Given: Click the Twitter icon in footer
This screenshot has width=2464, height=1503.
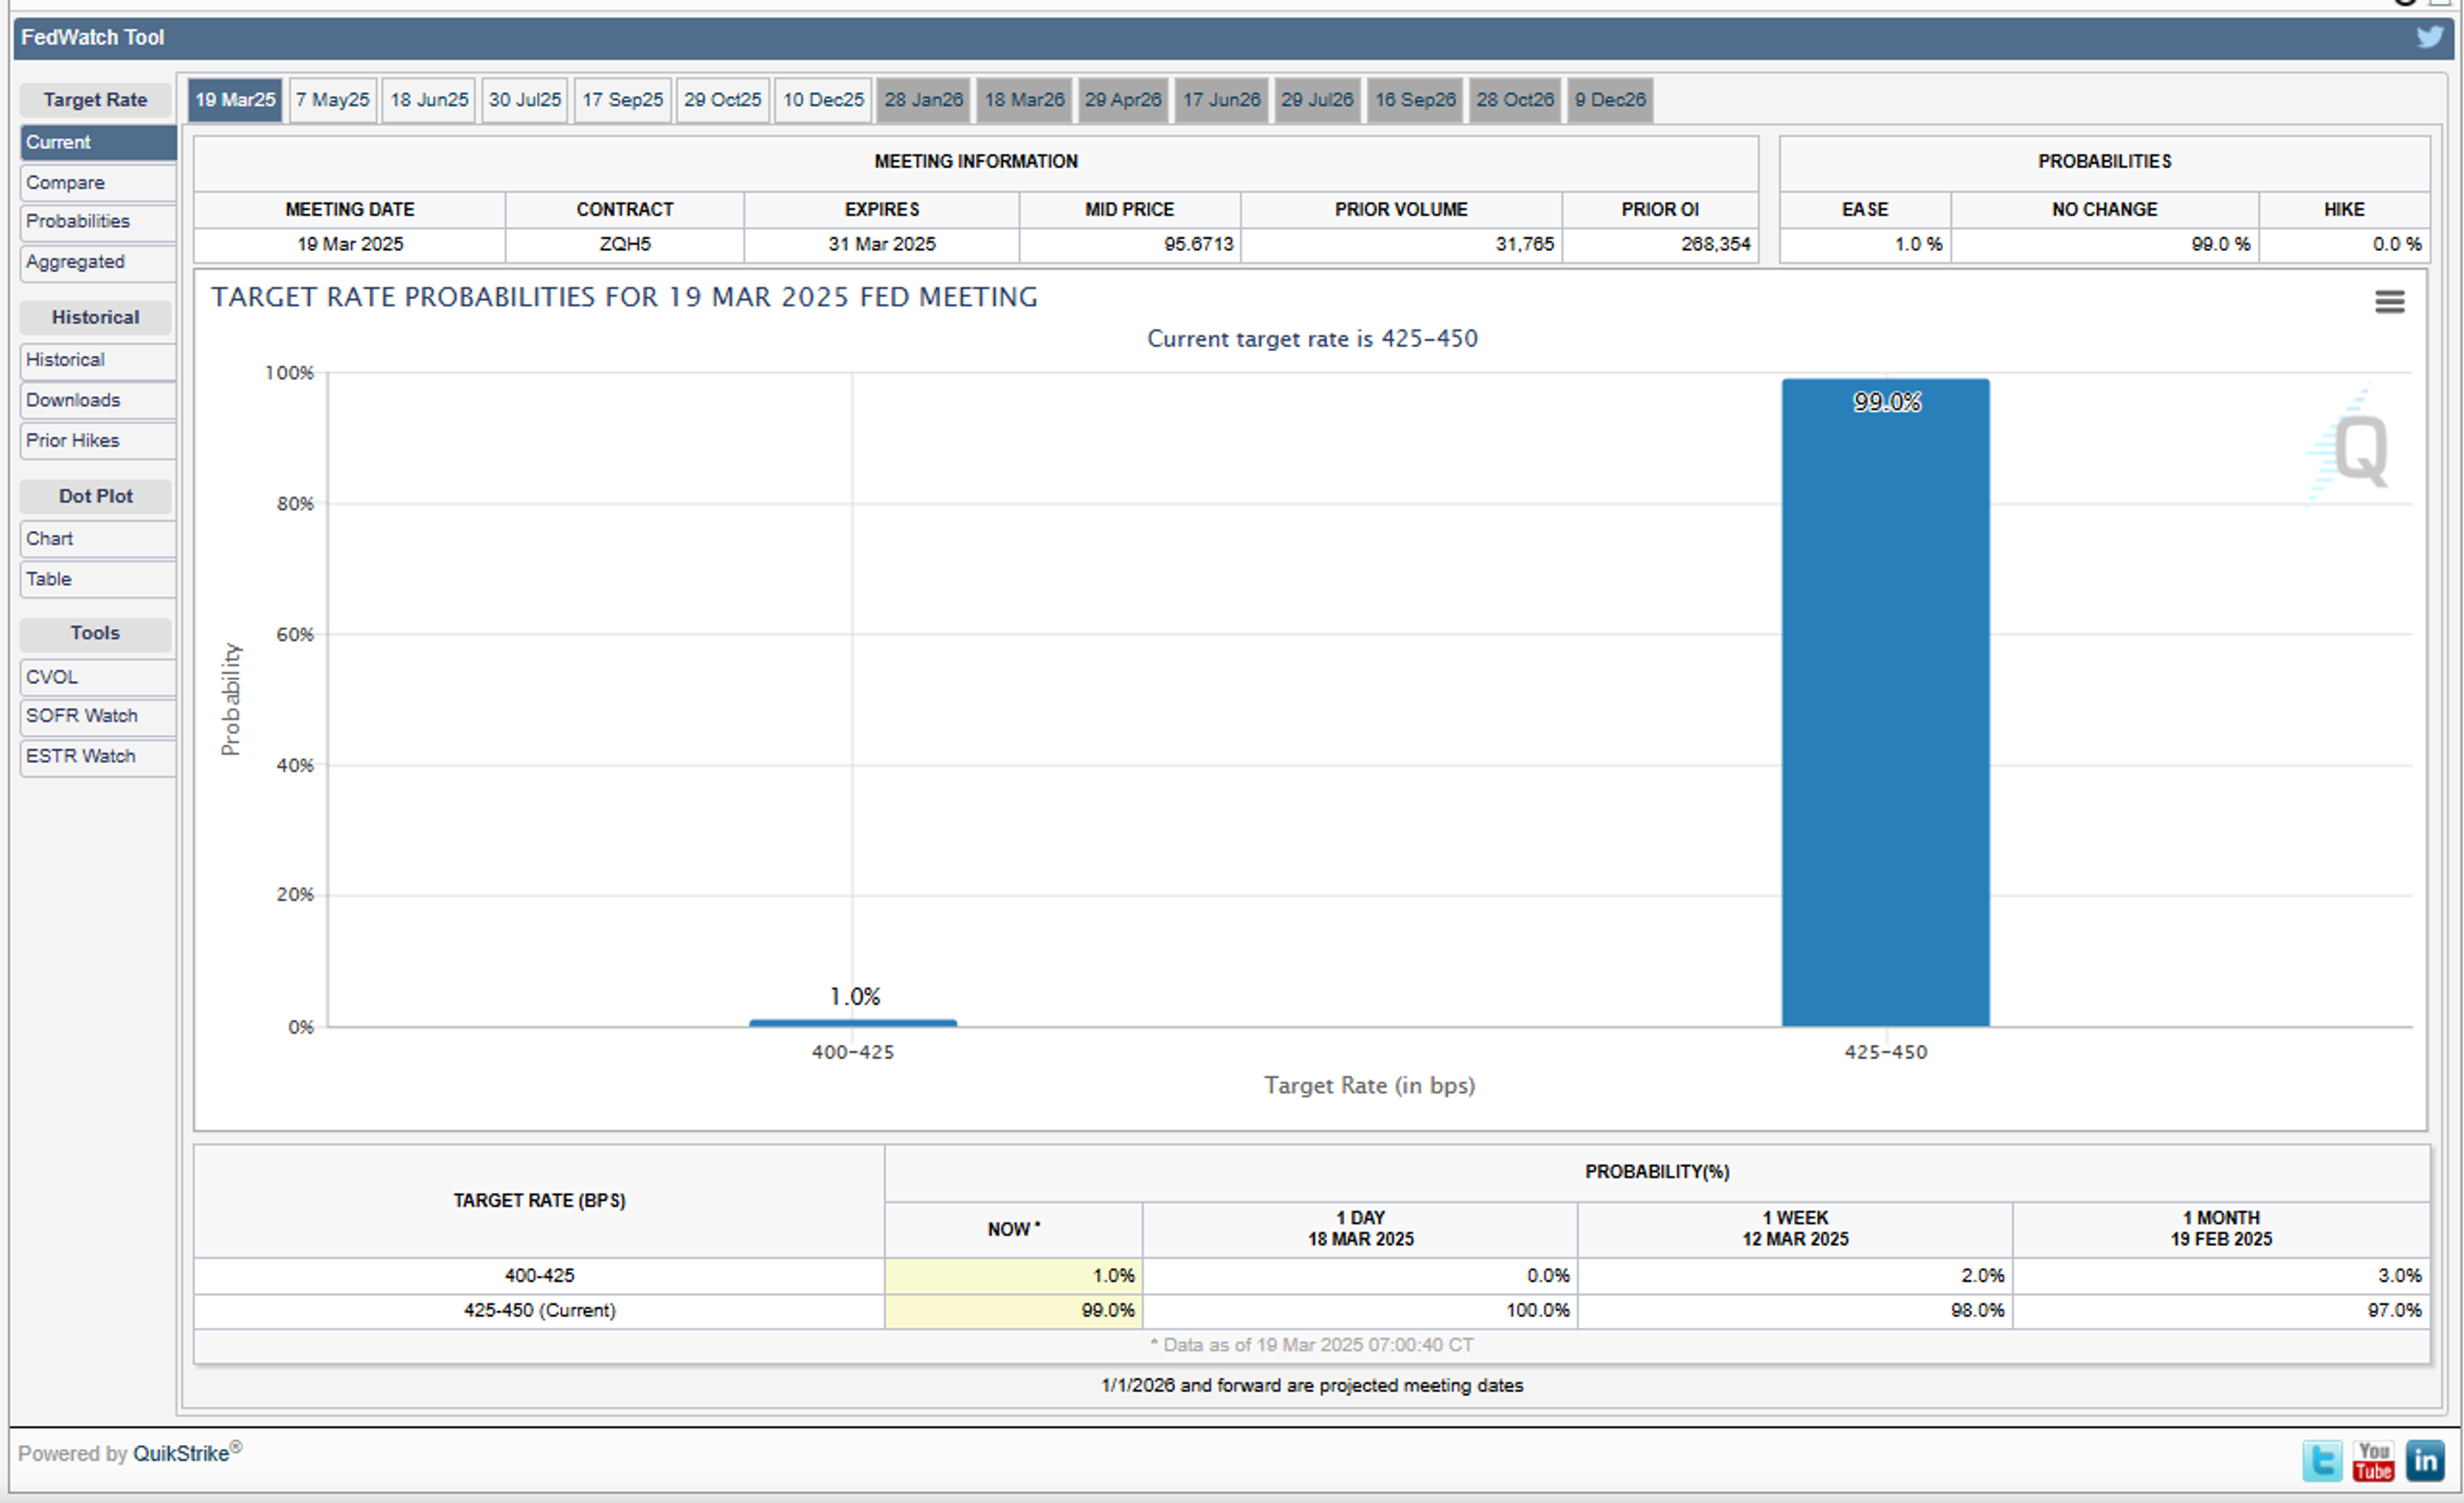Looking at the screenshot, I should (x=2321, y=1461).
